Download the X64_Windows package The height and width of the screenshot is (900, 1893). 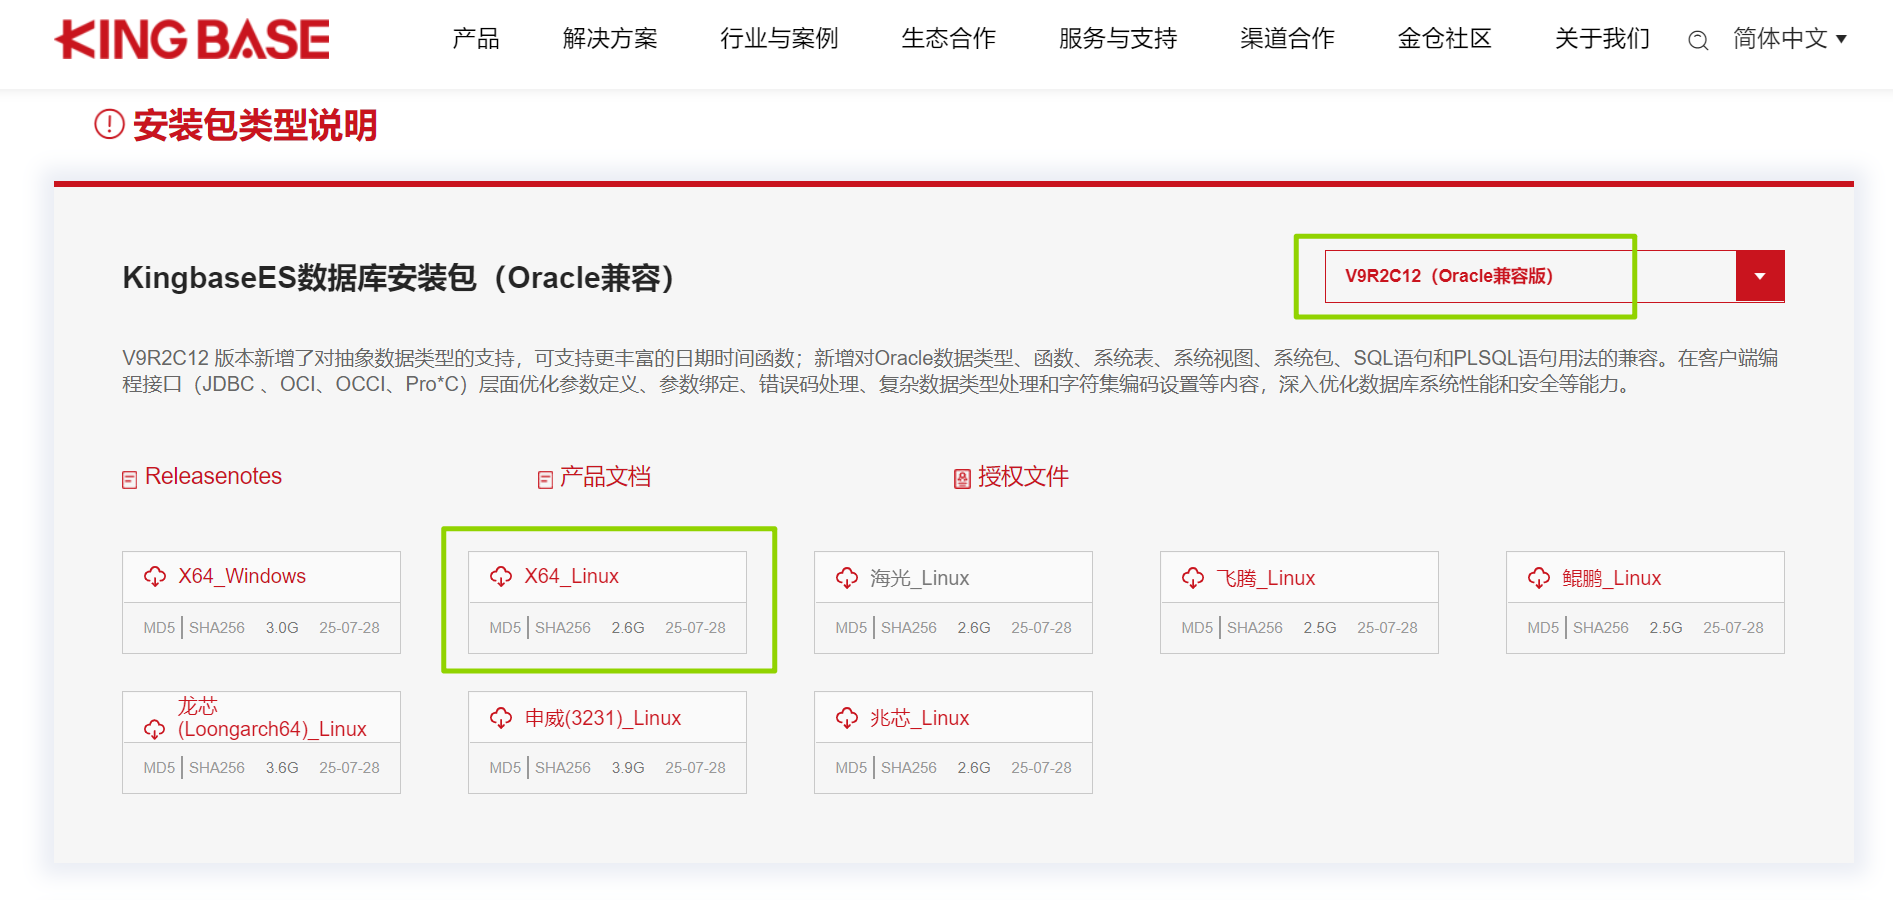tap(242, 576)
